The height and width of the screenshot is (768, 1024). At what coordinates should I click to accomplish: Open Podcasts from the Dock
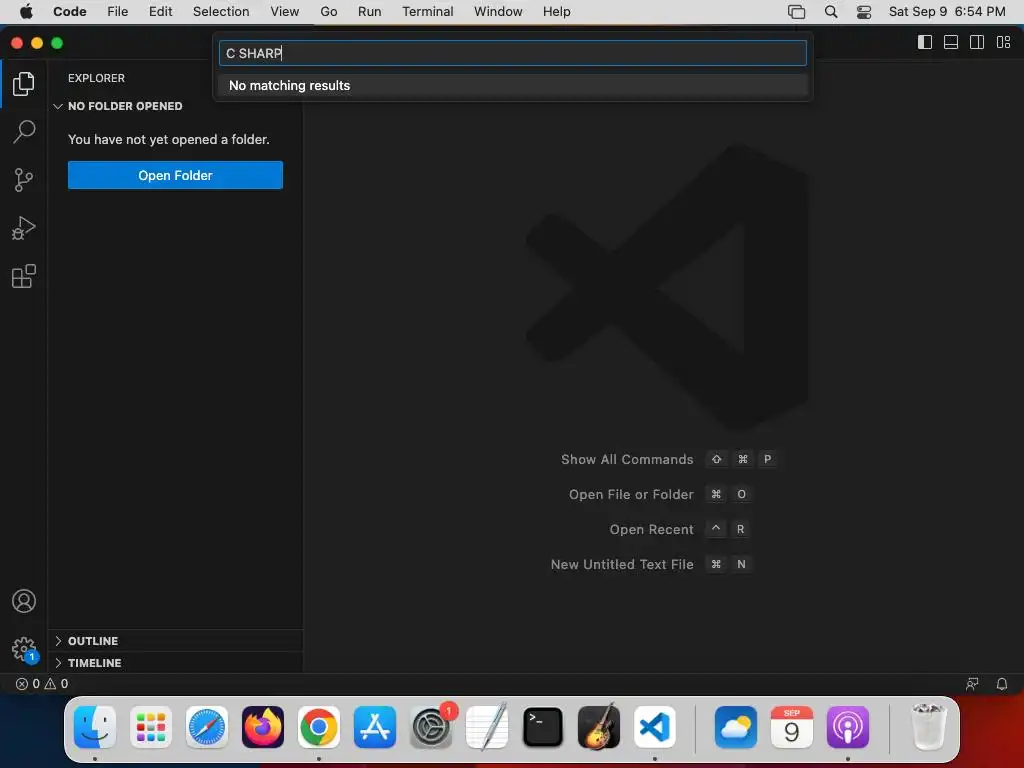(x=848, y=727)
